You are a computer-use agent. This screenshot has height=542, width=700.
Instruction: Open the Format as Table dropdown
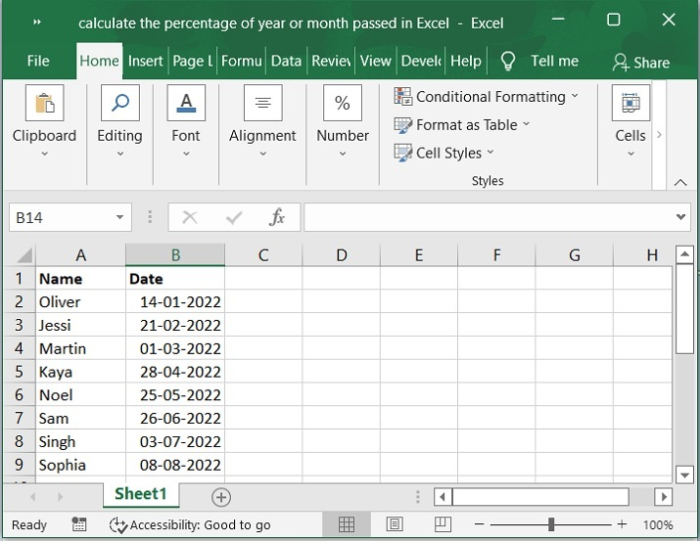461,125
